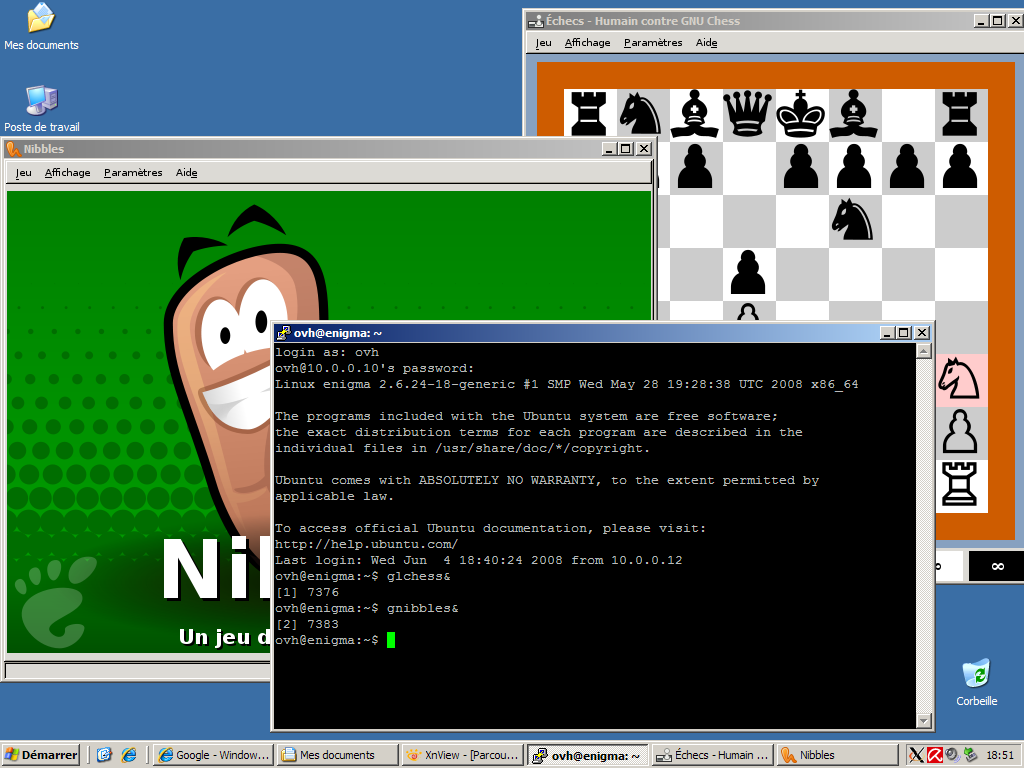This screenshot has height=768, width=1024.
Task: Open the Poste de travail desktop icon
Action: point(41,102)
